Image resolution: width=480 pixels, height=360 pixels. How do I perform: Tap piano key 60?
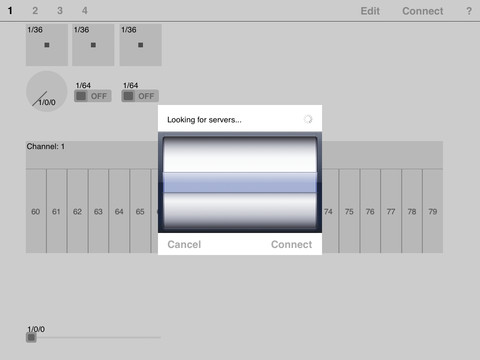click(x=36, y=211)
